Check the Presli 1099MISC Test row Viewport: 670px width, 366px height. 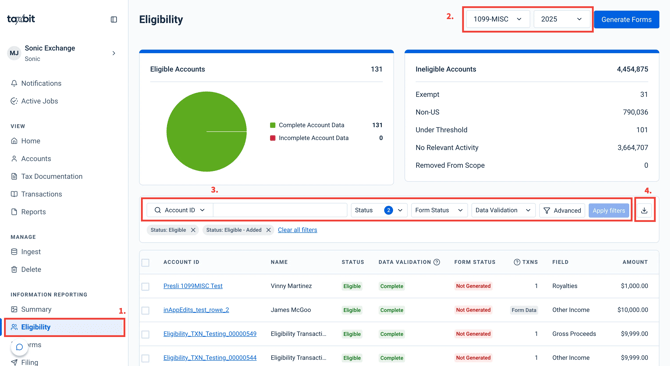pyautogui.click(x=145, y=286)
